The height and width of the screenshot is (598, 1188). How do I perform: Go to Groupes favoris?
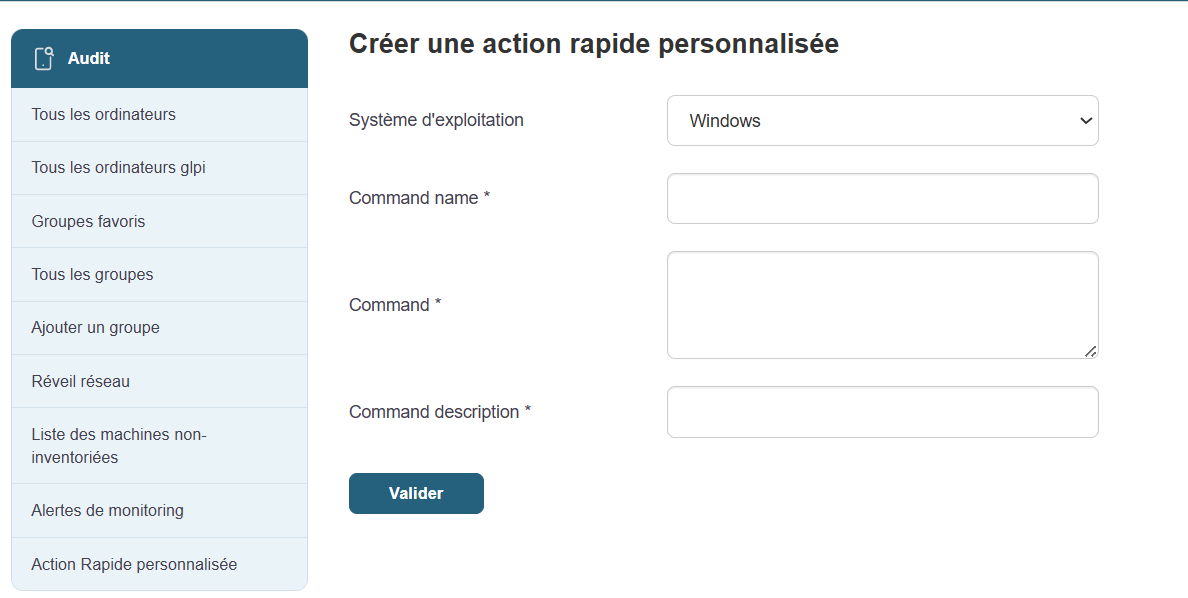pyautogui.click(x=88, y=222)
